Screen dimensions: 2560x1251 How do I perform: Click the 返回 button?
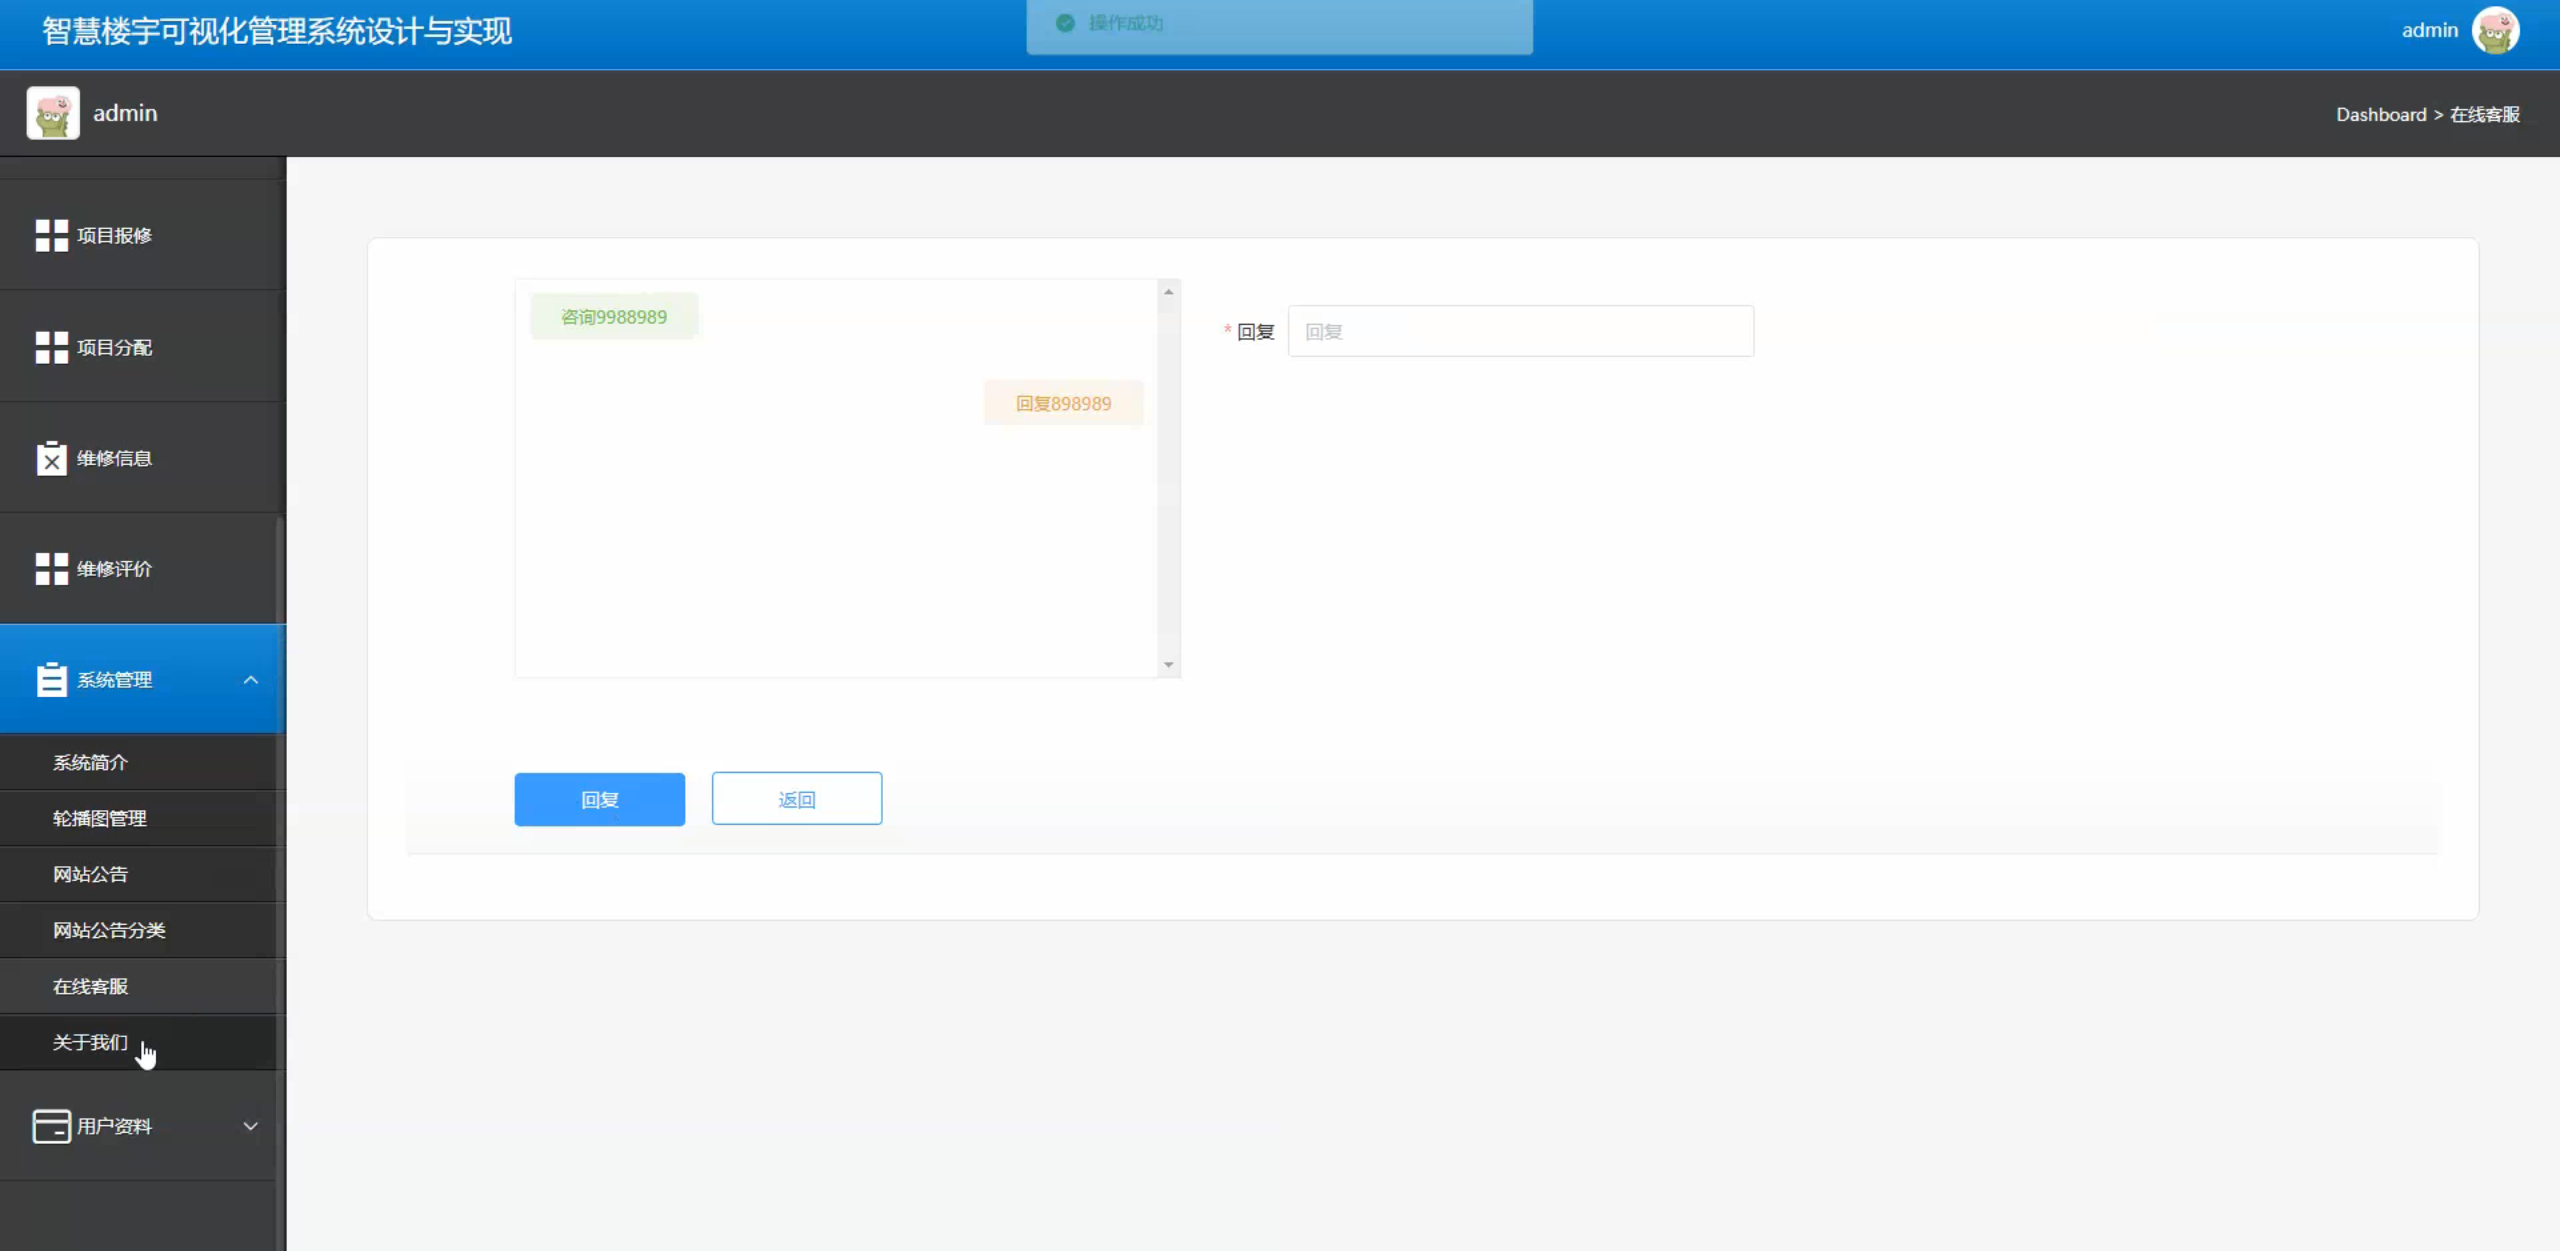tap(796, 799)
